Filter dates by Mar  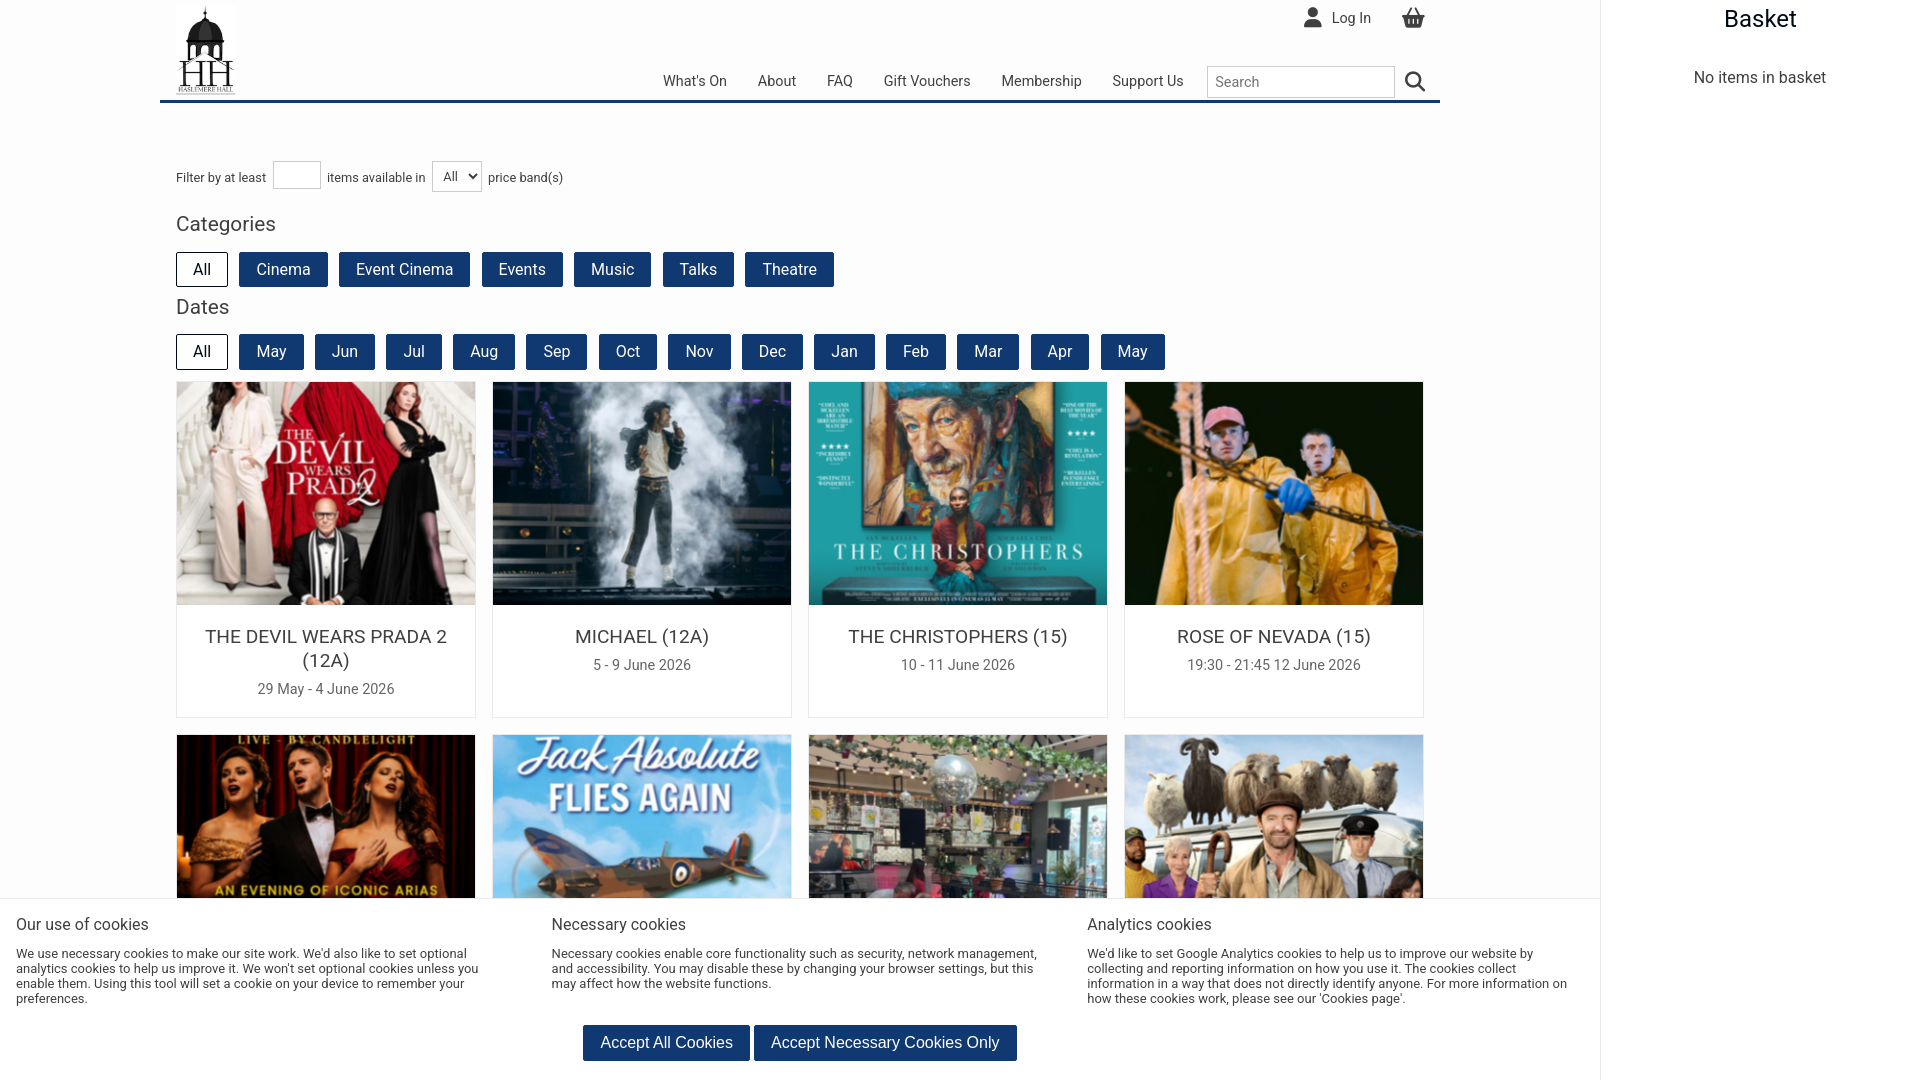(x=987, y=352)
